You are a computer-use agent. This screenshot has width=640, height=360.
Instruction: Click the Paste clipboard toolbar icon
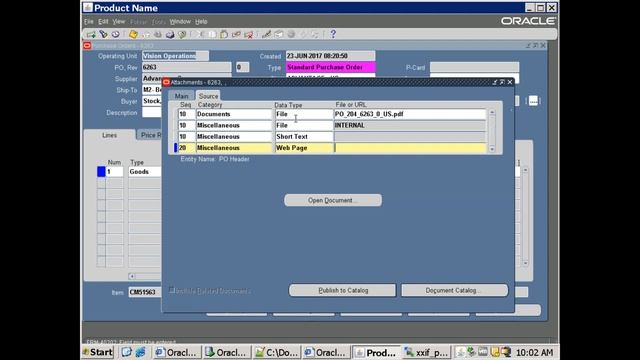224,34
